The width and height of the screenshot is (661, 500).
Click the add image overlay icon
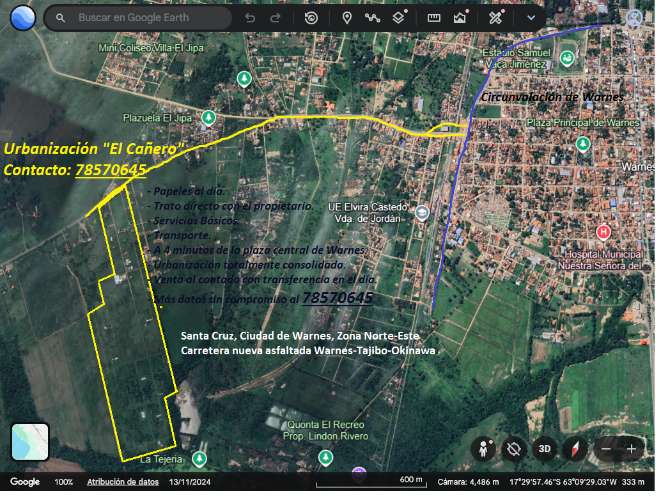[x=460, y=18]
